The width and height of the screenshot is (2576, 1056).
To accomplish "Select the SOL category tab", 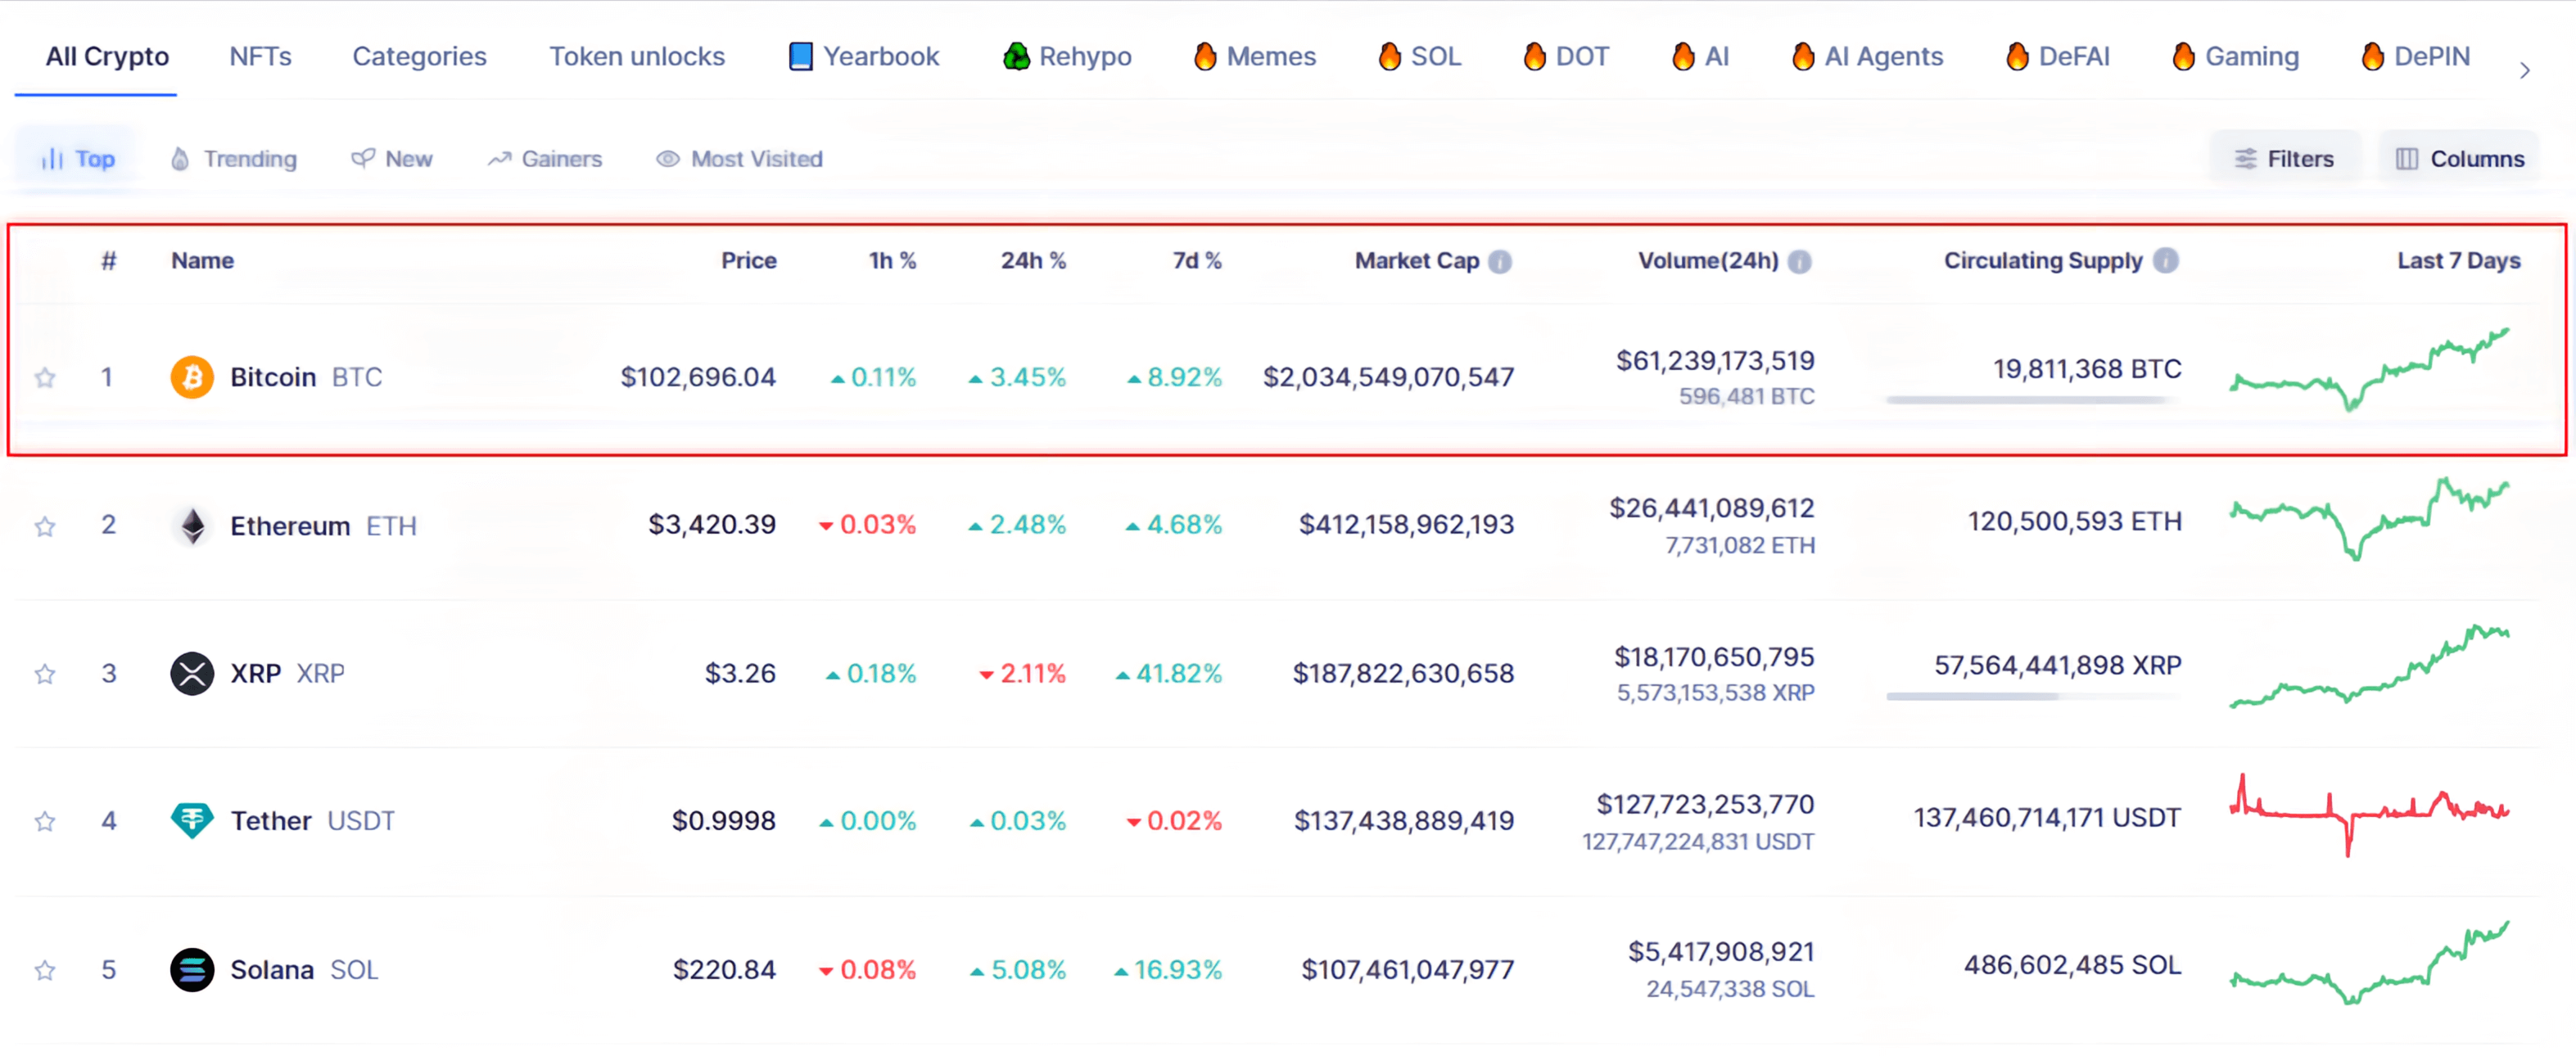I will tap(1420, 56).
